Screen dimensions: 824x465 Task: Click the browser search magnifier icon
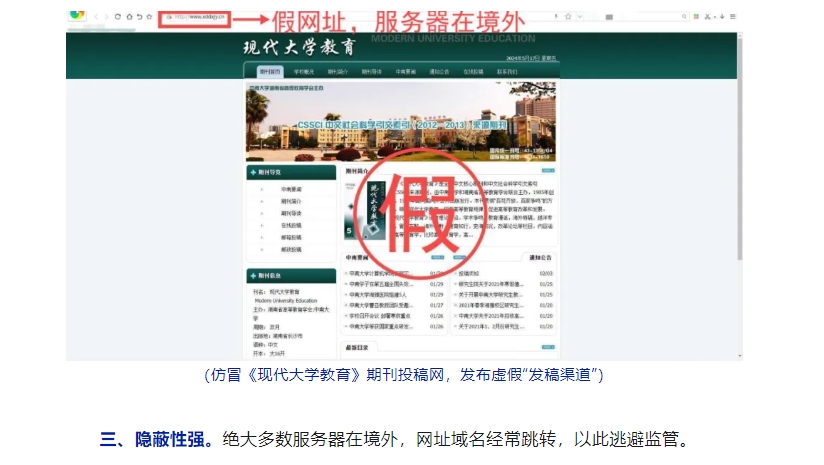[x=684, y=17]
